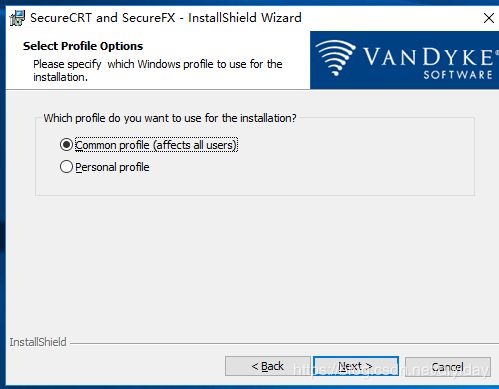Click the separator line beside InstallShield

point(284,343)
